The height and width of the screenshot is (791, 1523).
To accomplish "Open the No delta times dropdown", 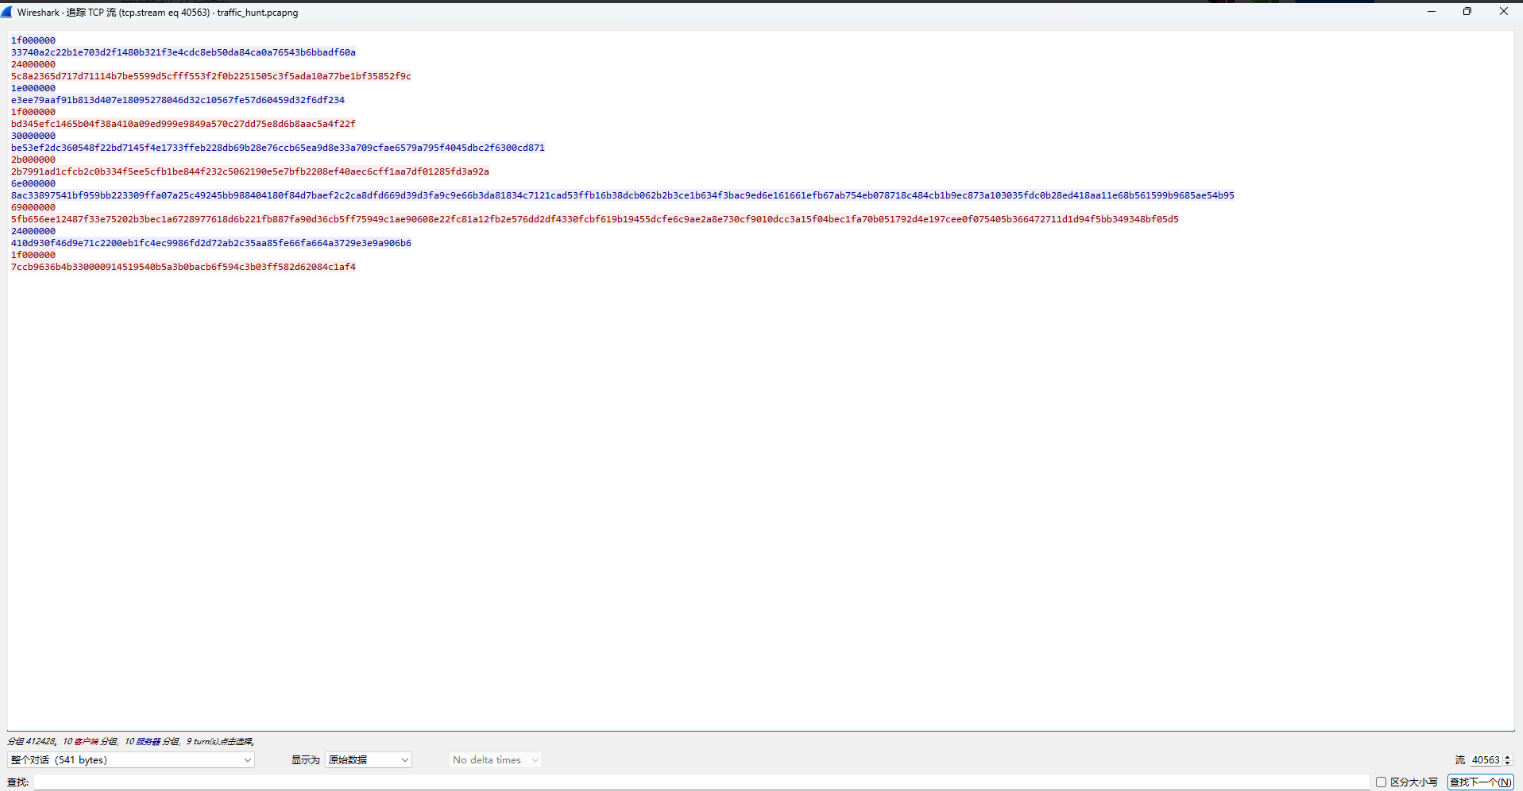I will tap(495, 760).
